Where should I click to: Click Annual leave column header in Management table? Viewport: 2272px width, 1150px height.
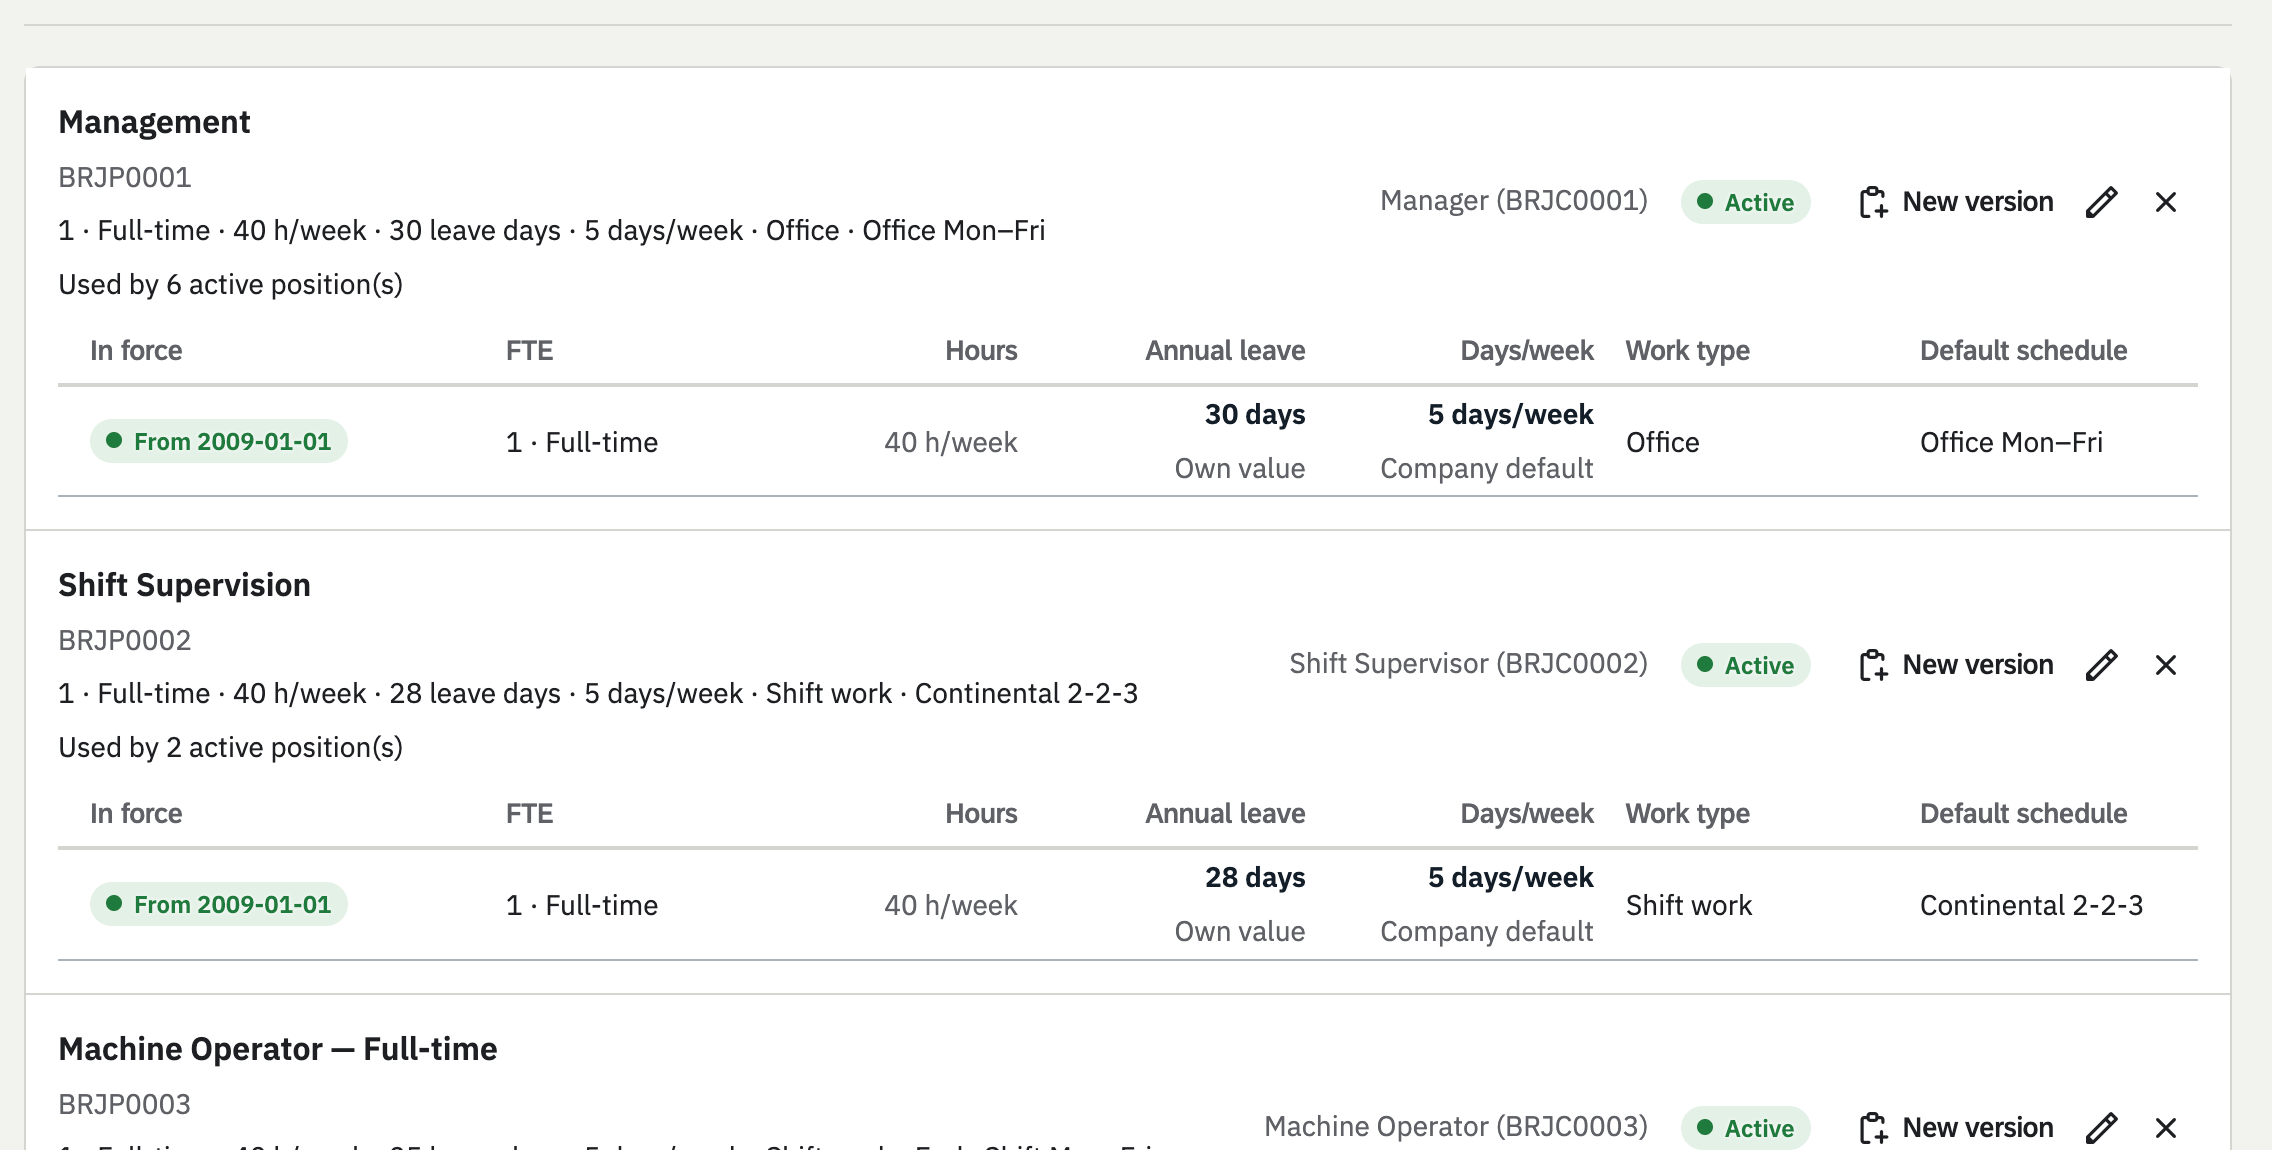pos(1225,351)
